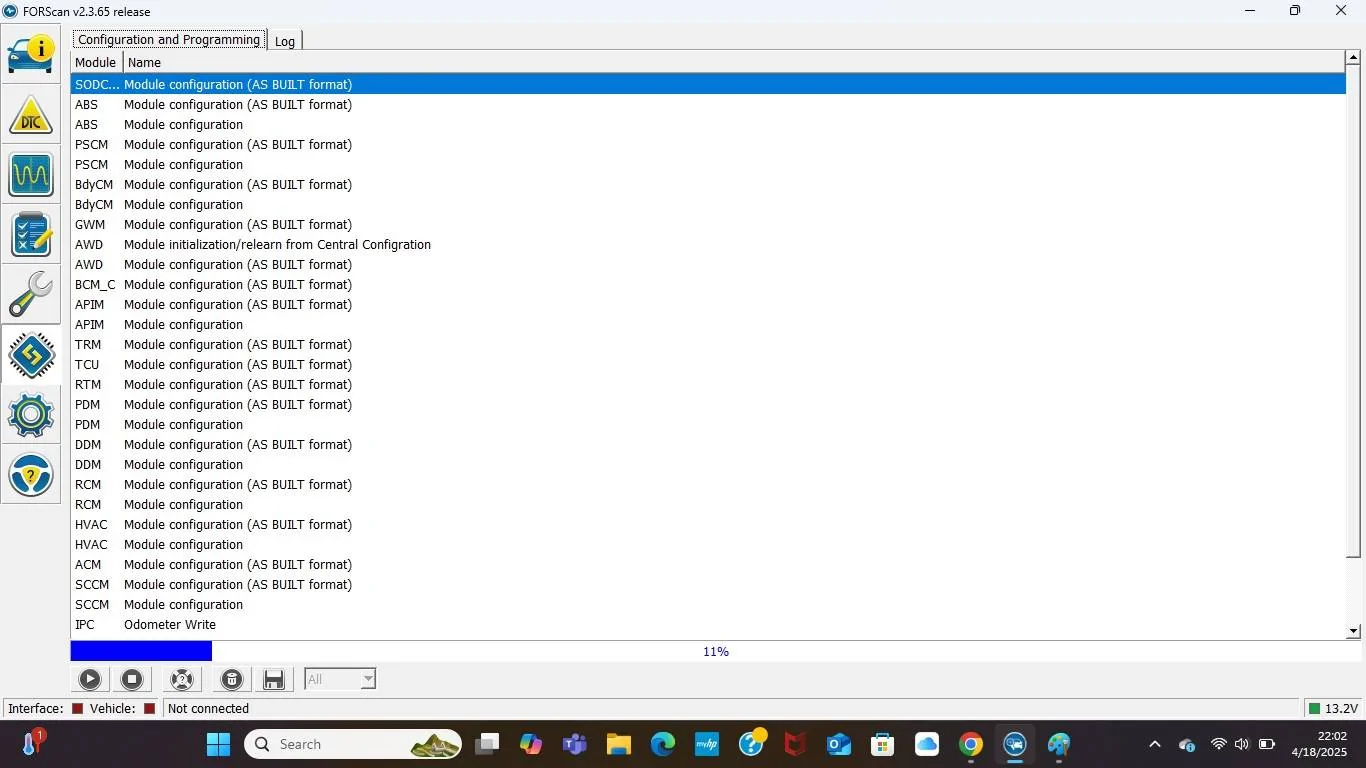
Task: Select the Configuration and Programming tab
Action: (169, 40)
